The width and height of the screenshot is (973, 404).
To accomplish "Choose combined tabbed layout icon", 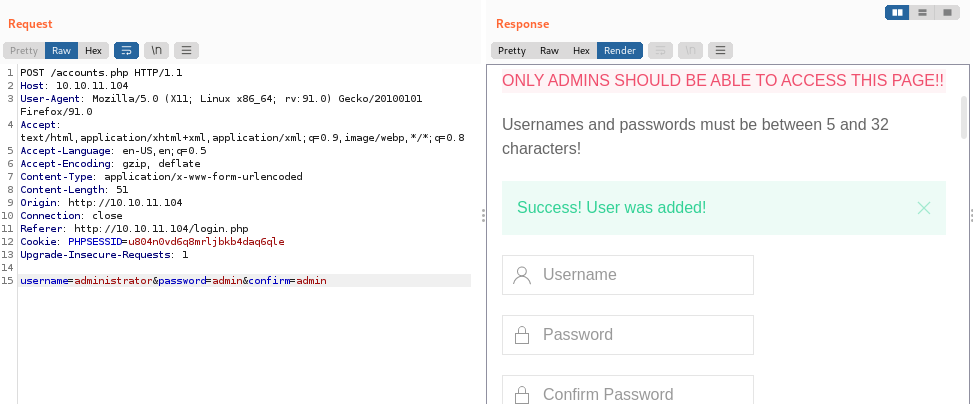I will (x=947, y=12).
